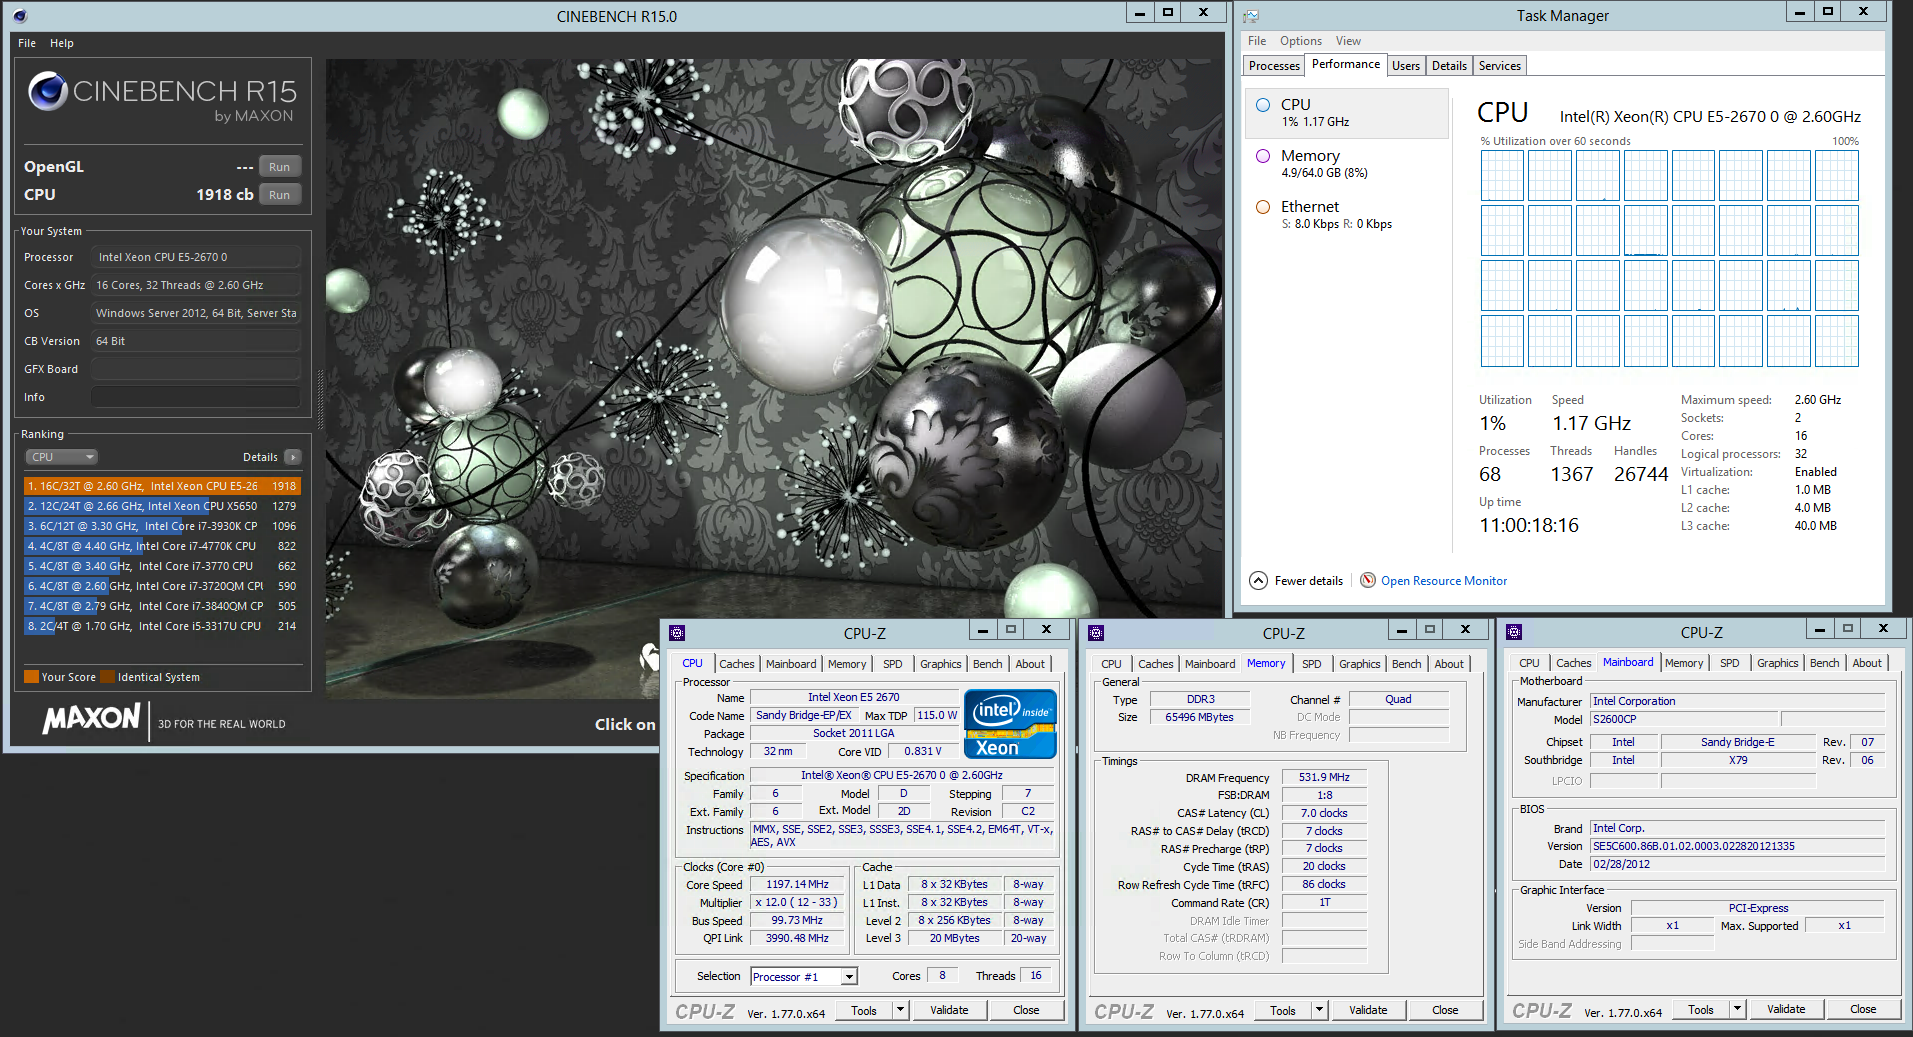
Task: Click Validate in first CPU-Z window
Action: [x=949, y=1010]
